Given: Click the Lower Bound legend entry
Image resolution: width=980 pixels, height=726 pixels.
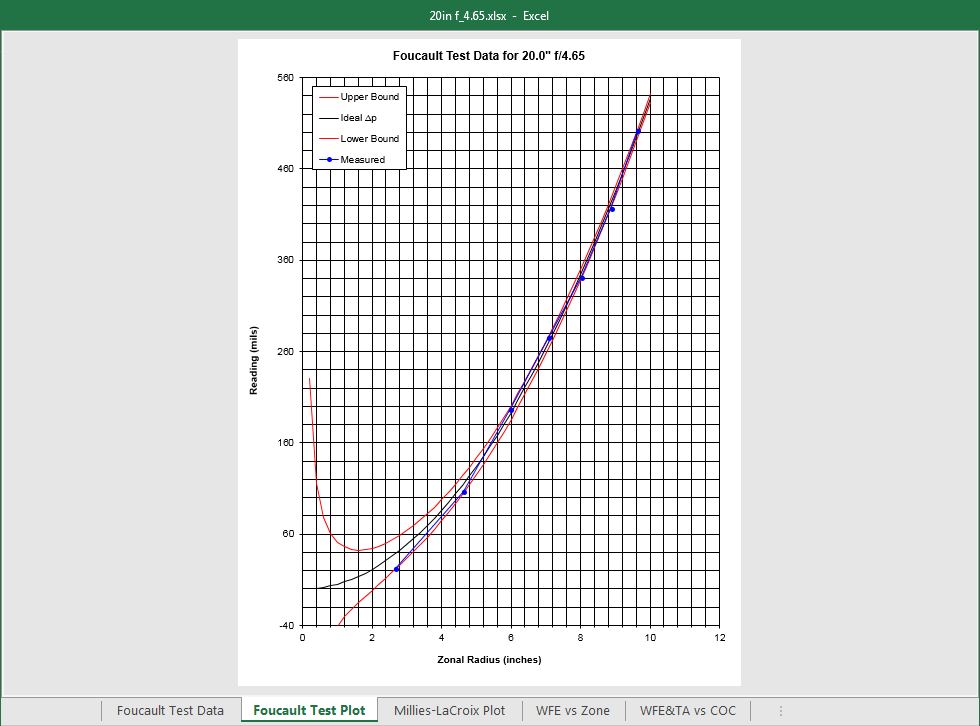Looking at the screenshot, I should [x=369, y=139].
